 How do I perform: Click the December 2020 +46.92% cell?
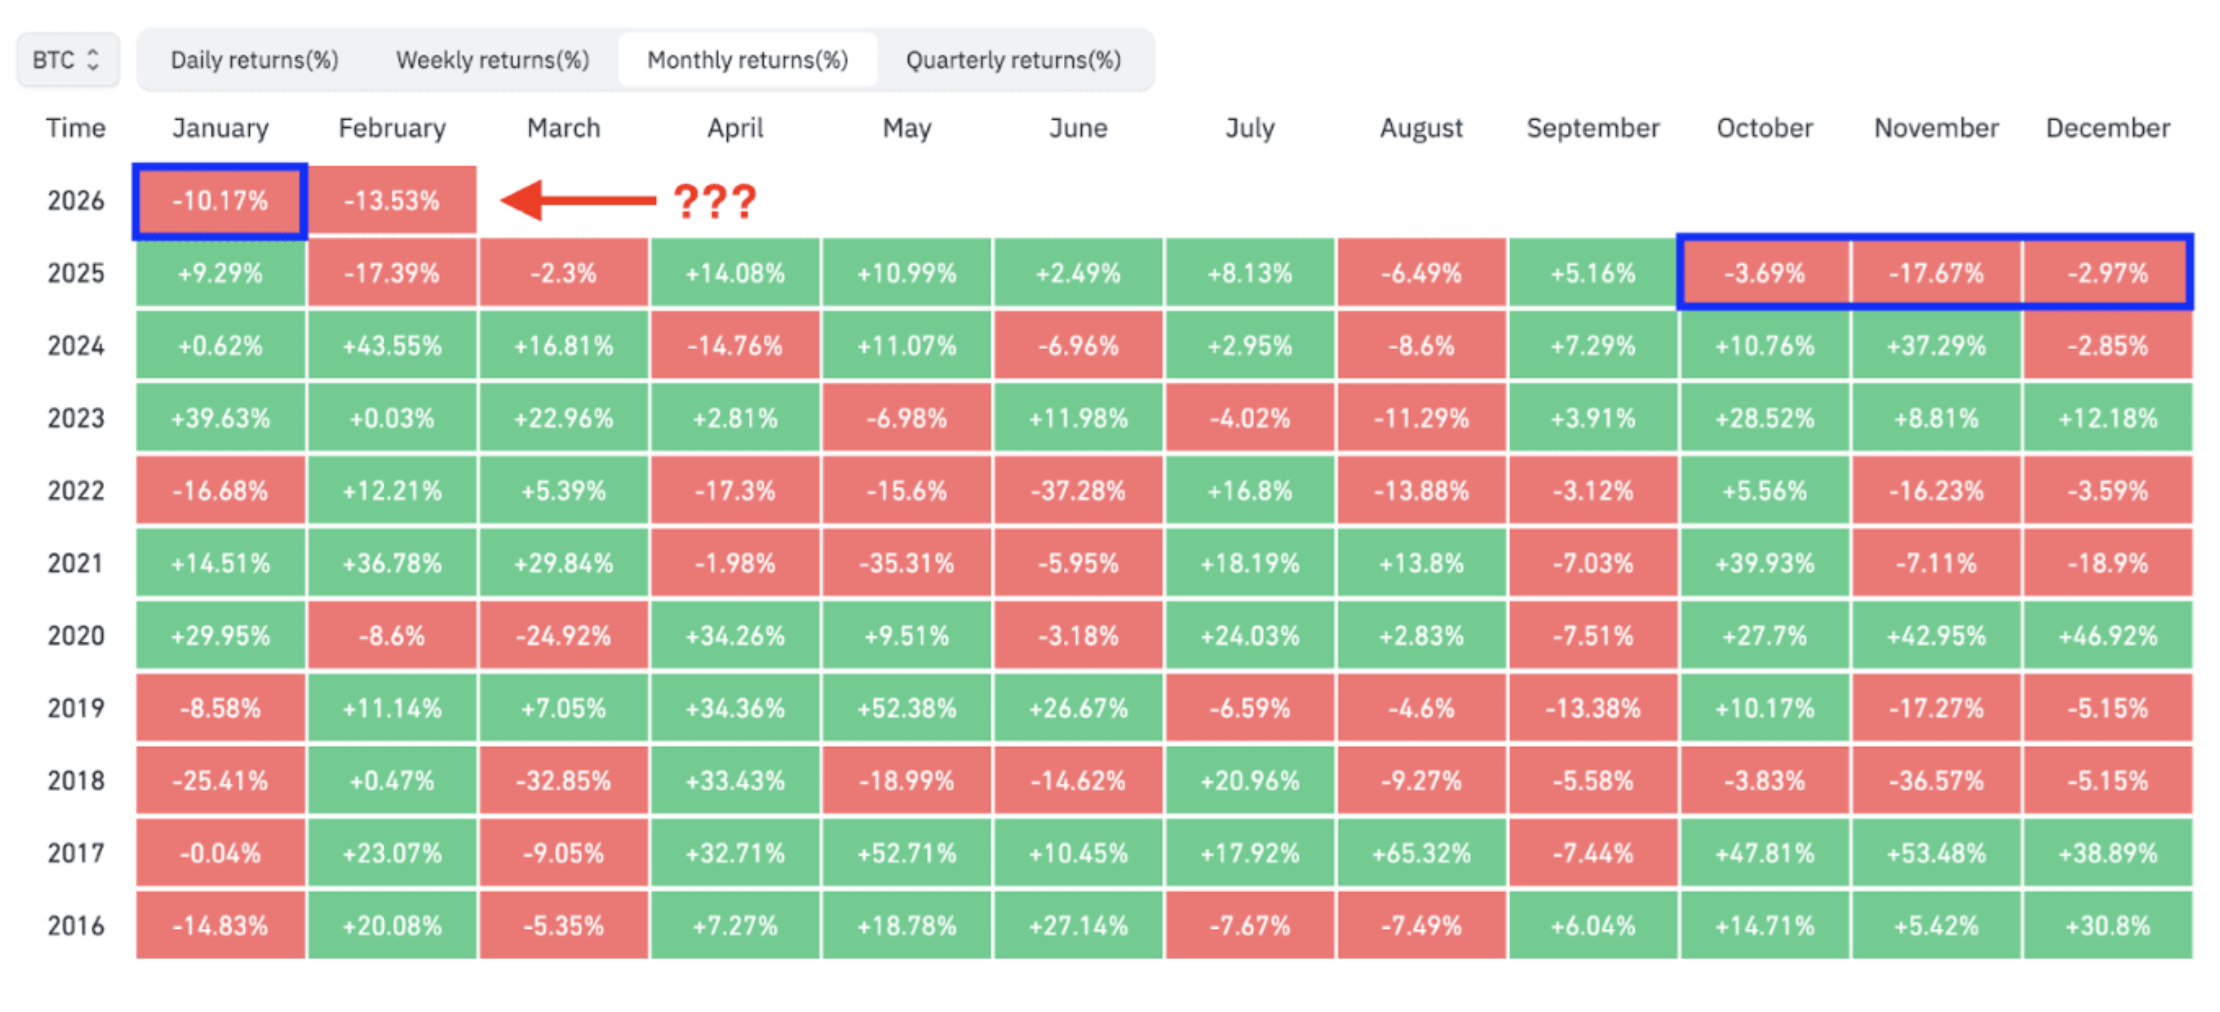pos(2107,636)
